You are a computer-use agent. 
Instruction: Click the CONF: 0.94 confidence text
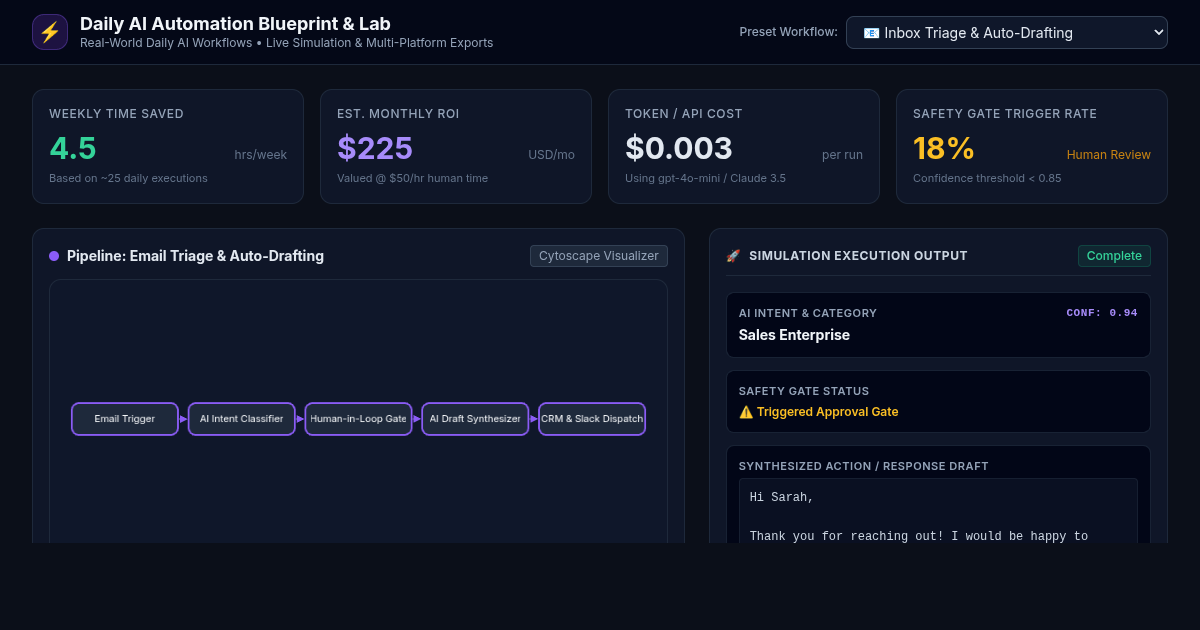pos(1102,312)
